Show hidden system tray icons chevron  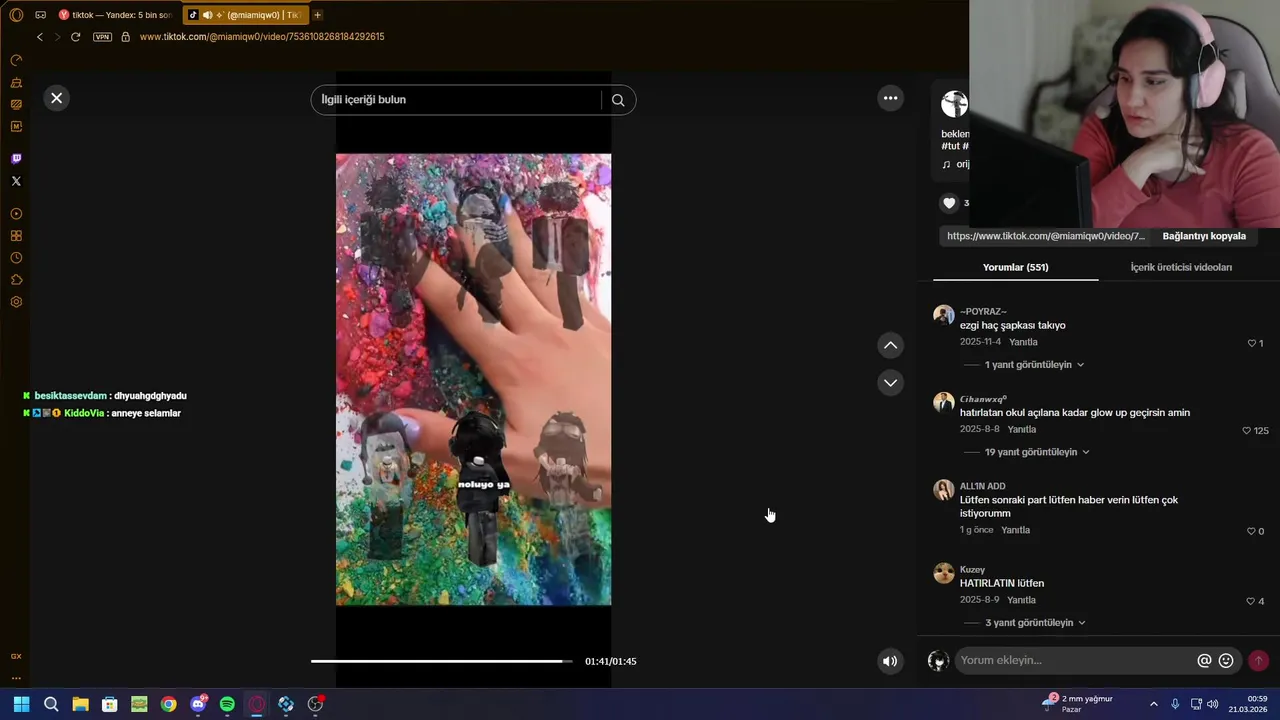click(1153, 704)
